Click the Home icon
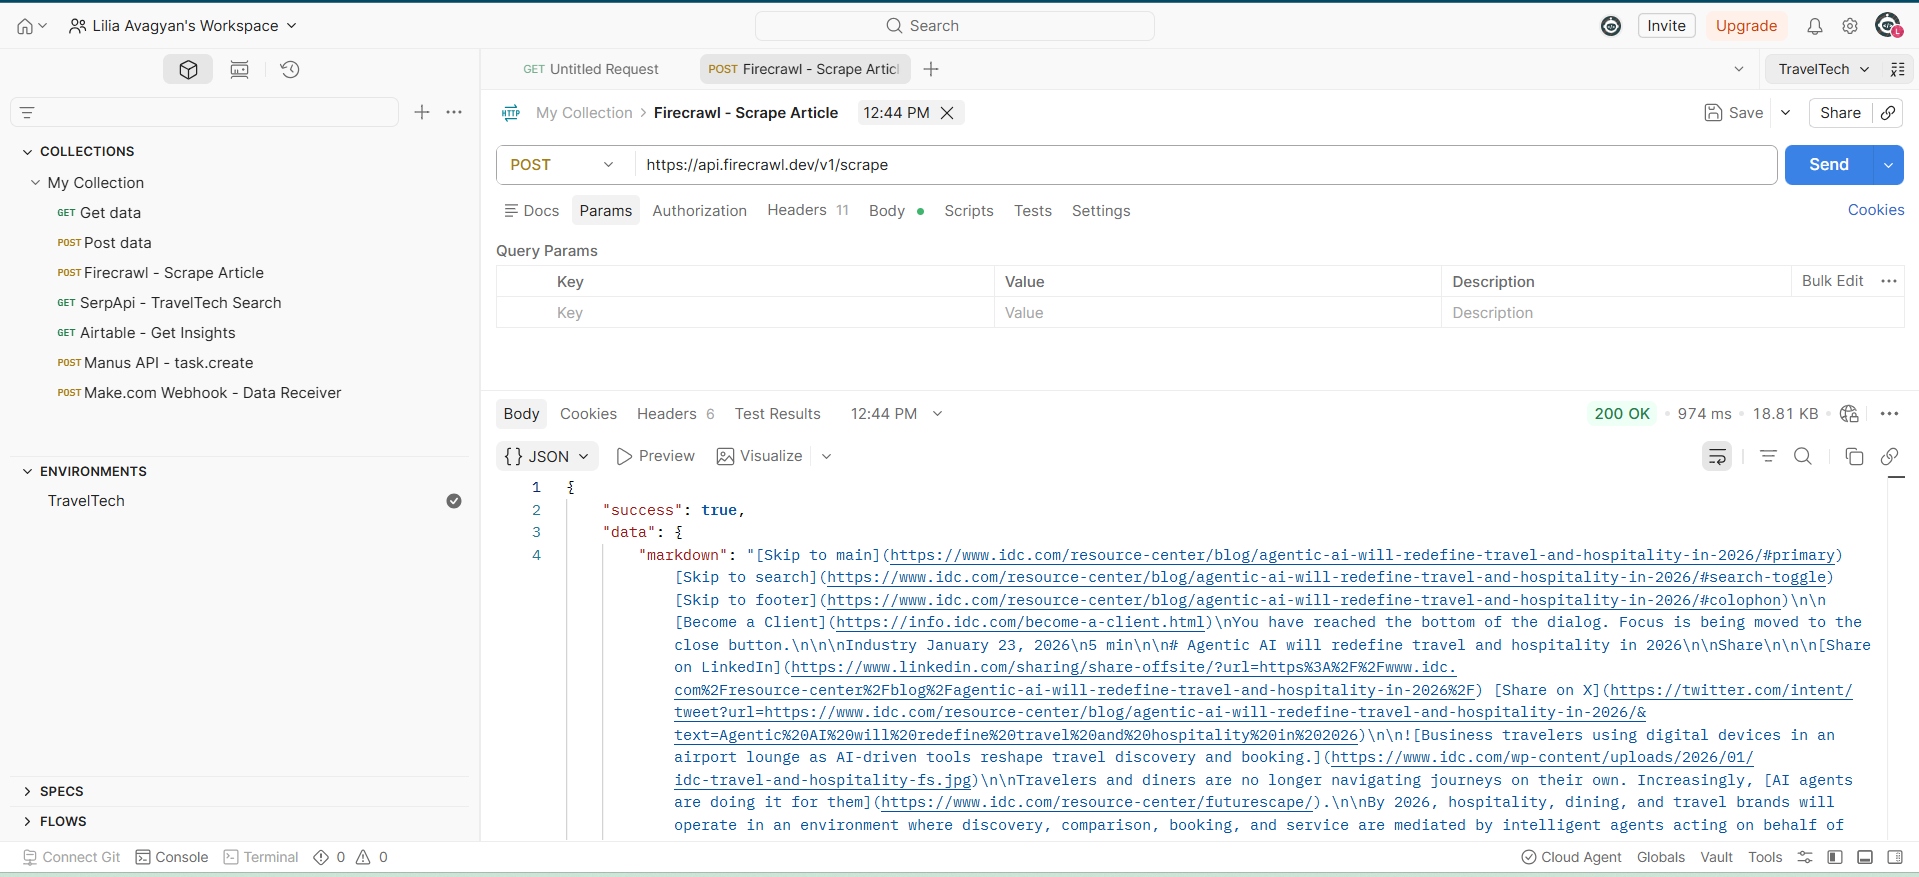1919x877 pixels. (x=25, y=26)
